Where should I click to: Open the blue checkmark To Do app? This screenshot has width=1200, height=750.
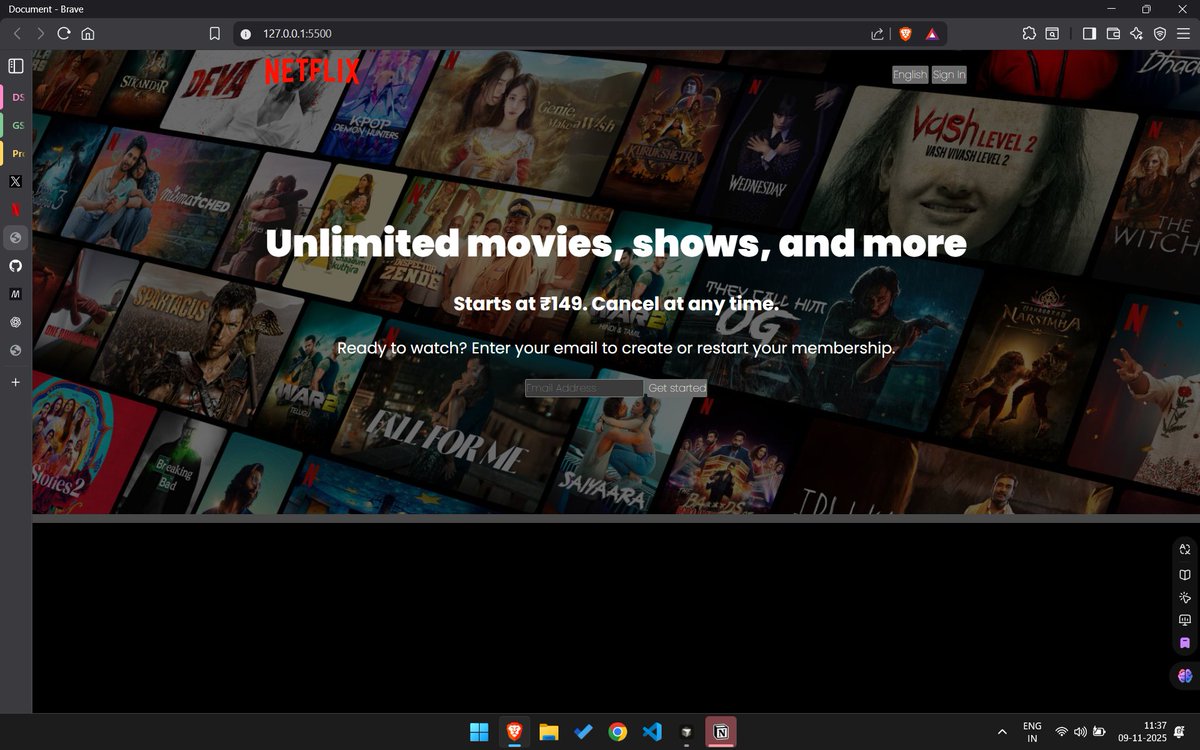coord(583,732)
